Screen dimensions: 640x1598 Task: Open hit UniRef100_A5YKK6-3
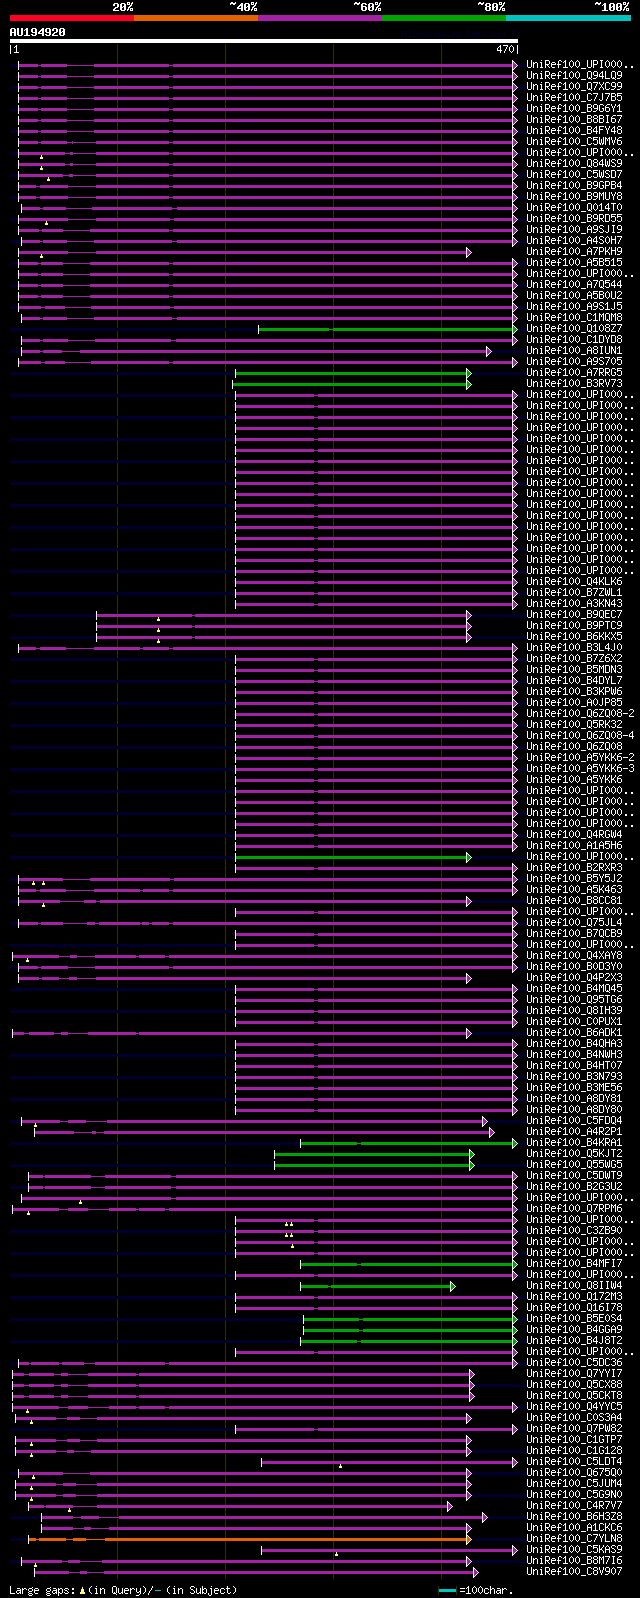(x=580, y=768)
